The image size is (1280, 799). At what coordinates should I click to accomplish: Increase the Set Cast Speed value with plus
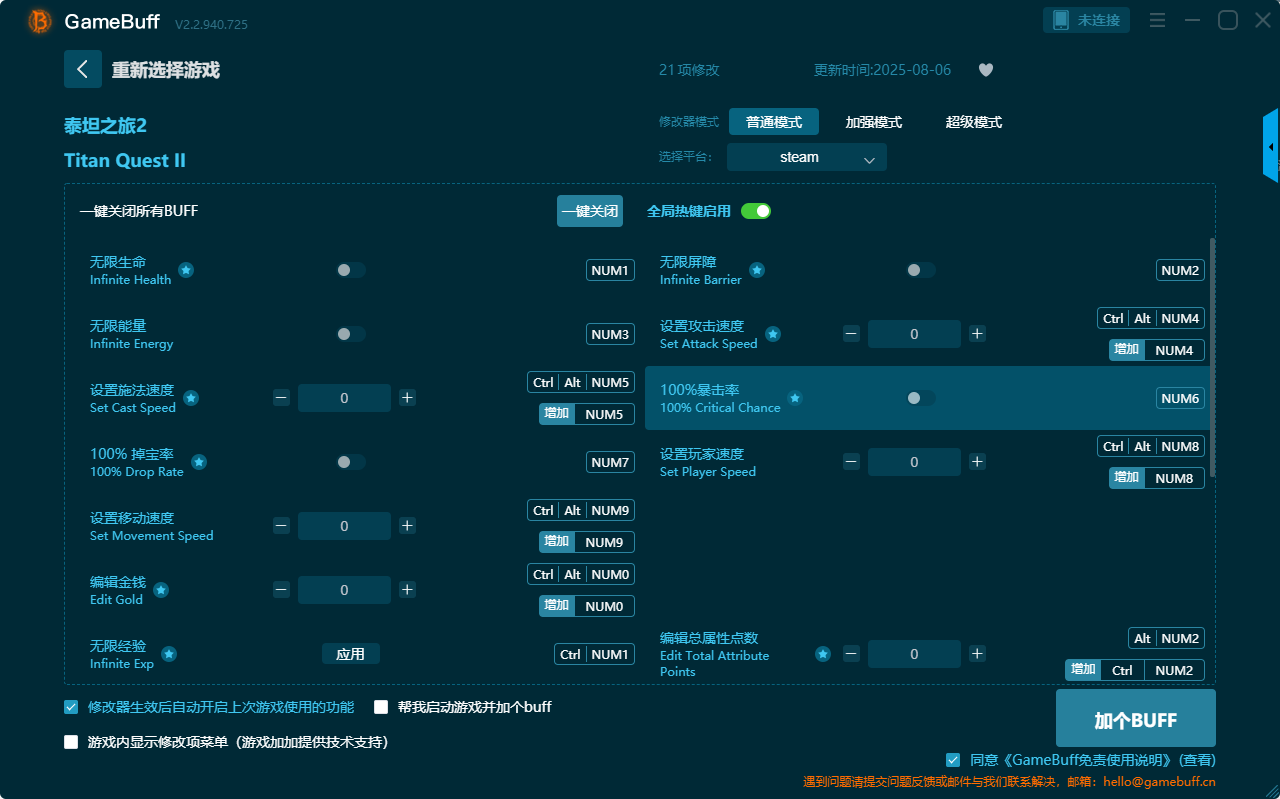(407, 398)
